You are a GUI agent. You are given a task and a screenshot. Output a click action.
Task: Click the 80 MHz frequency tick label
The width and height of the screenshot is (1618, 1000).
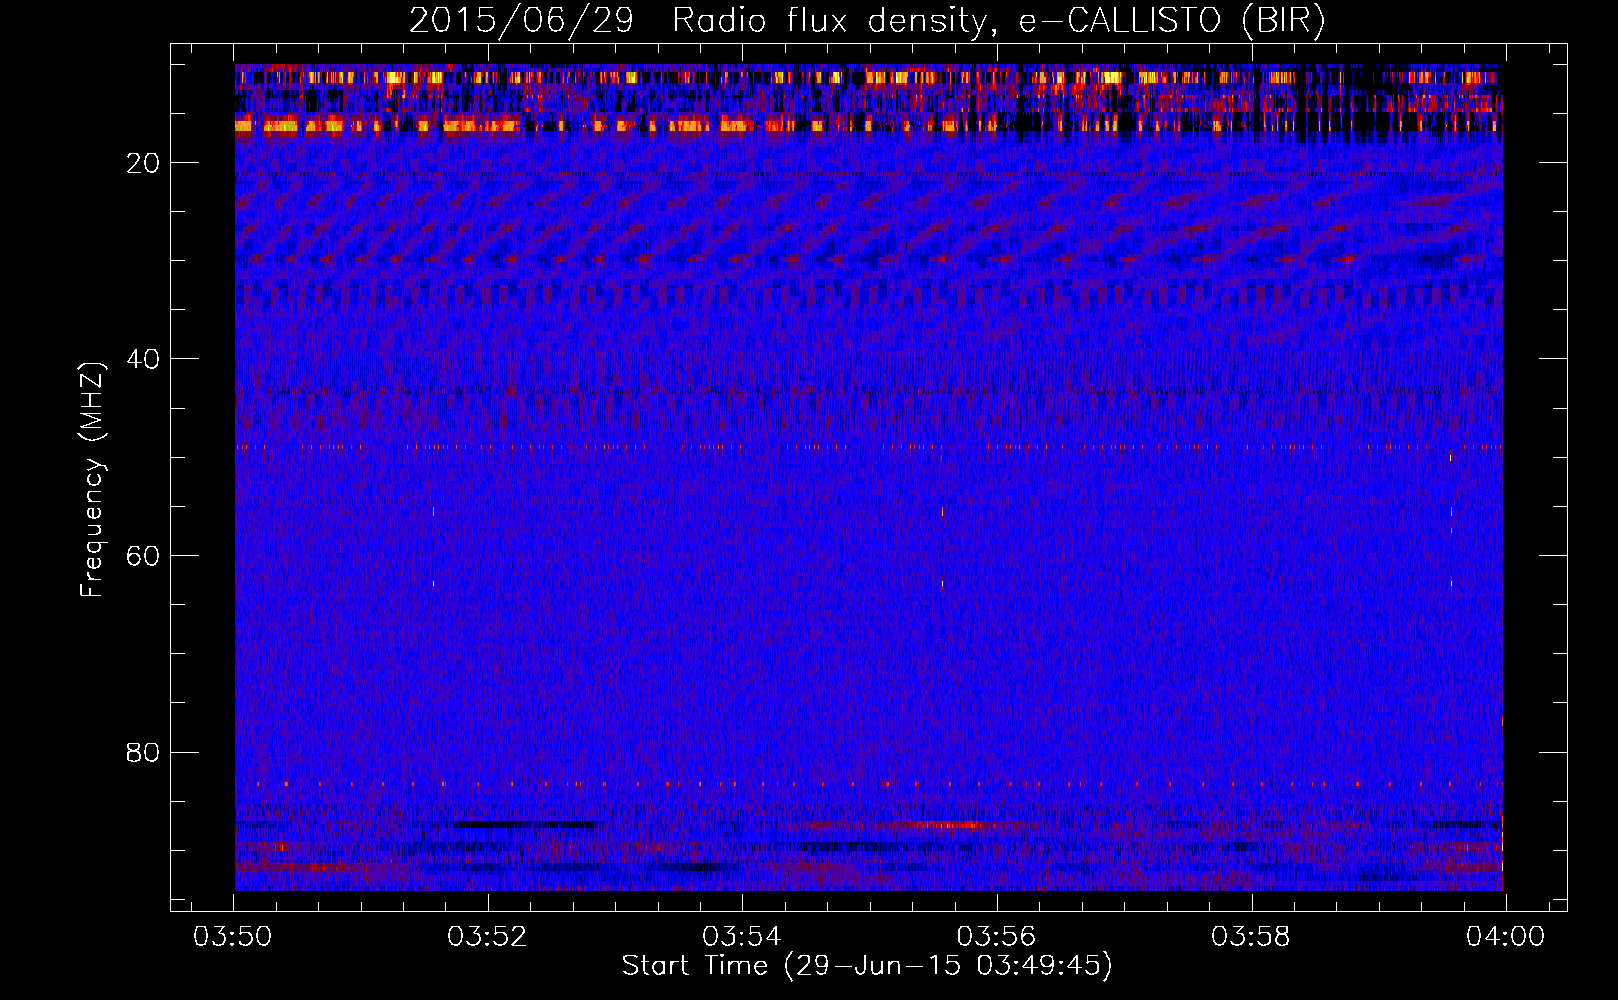(144, 752)
